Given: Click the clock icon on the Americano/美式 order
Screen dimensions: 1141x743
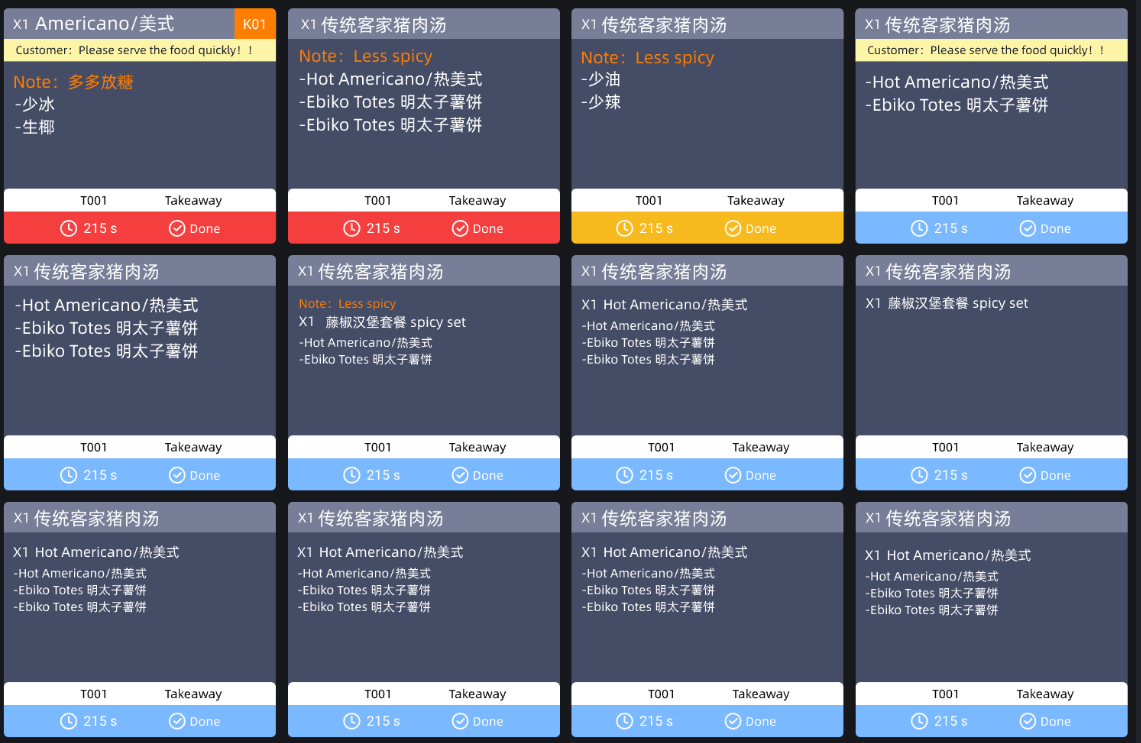Looking at the screenshot, I should (x=68, y=228).
